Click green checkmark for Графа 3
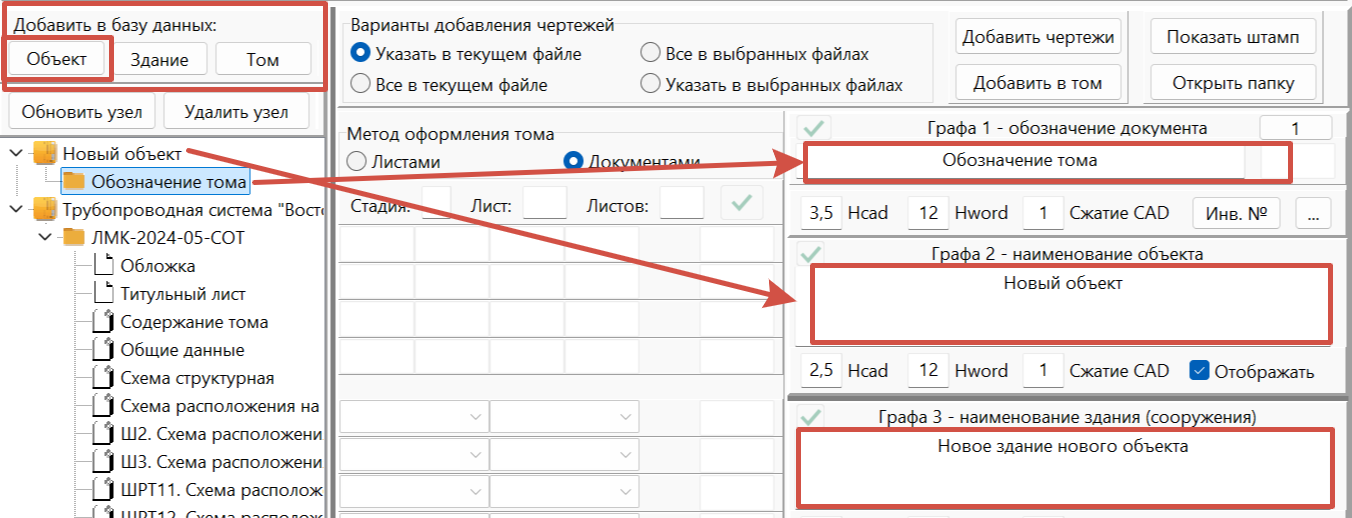The width and height of the screenshot is (1352, 518). (x=811, y=416)
